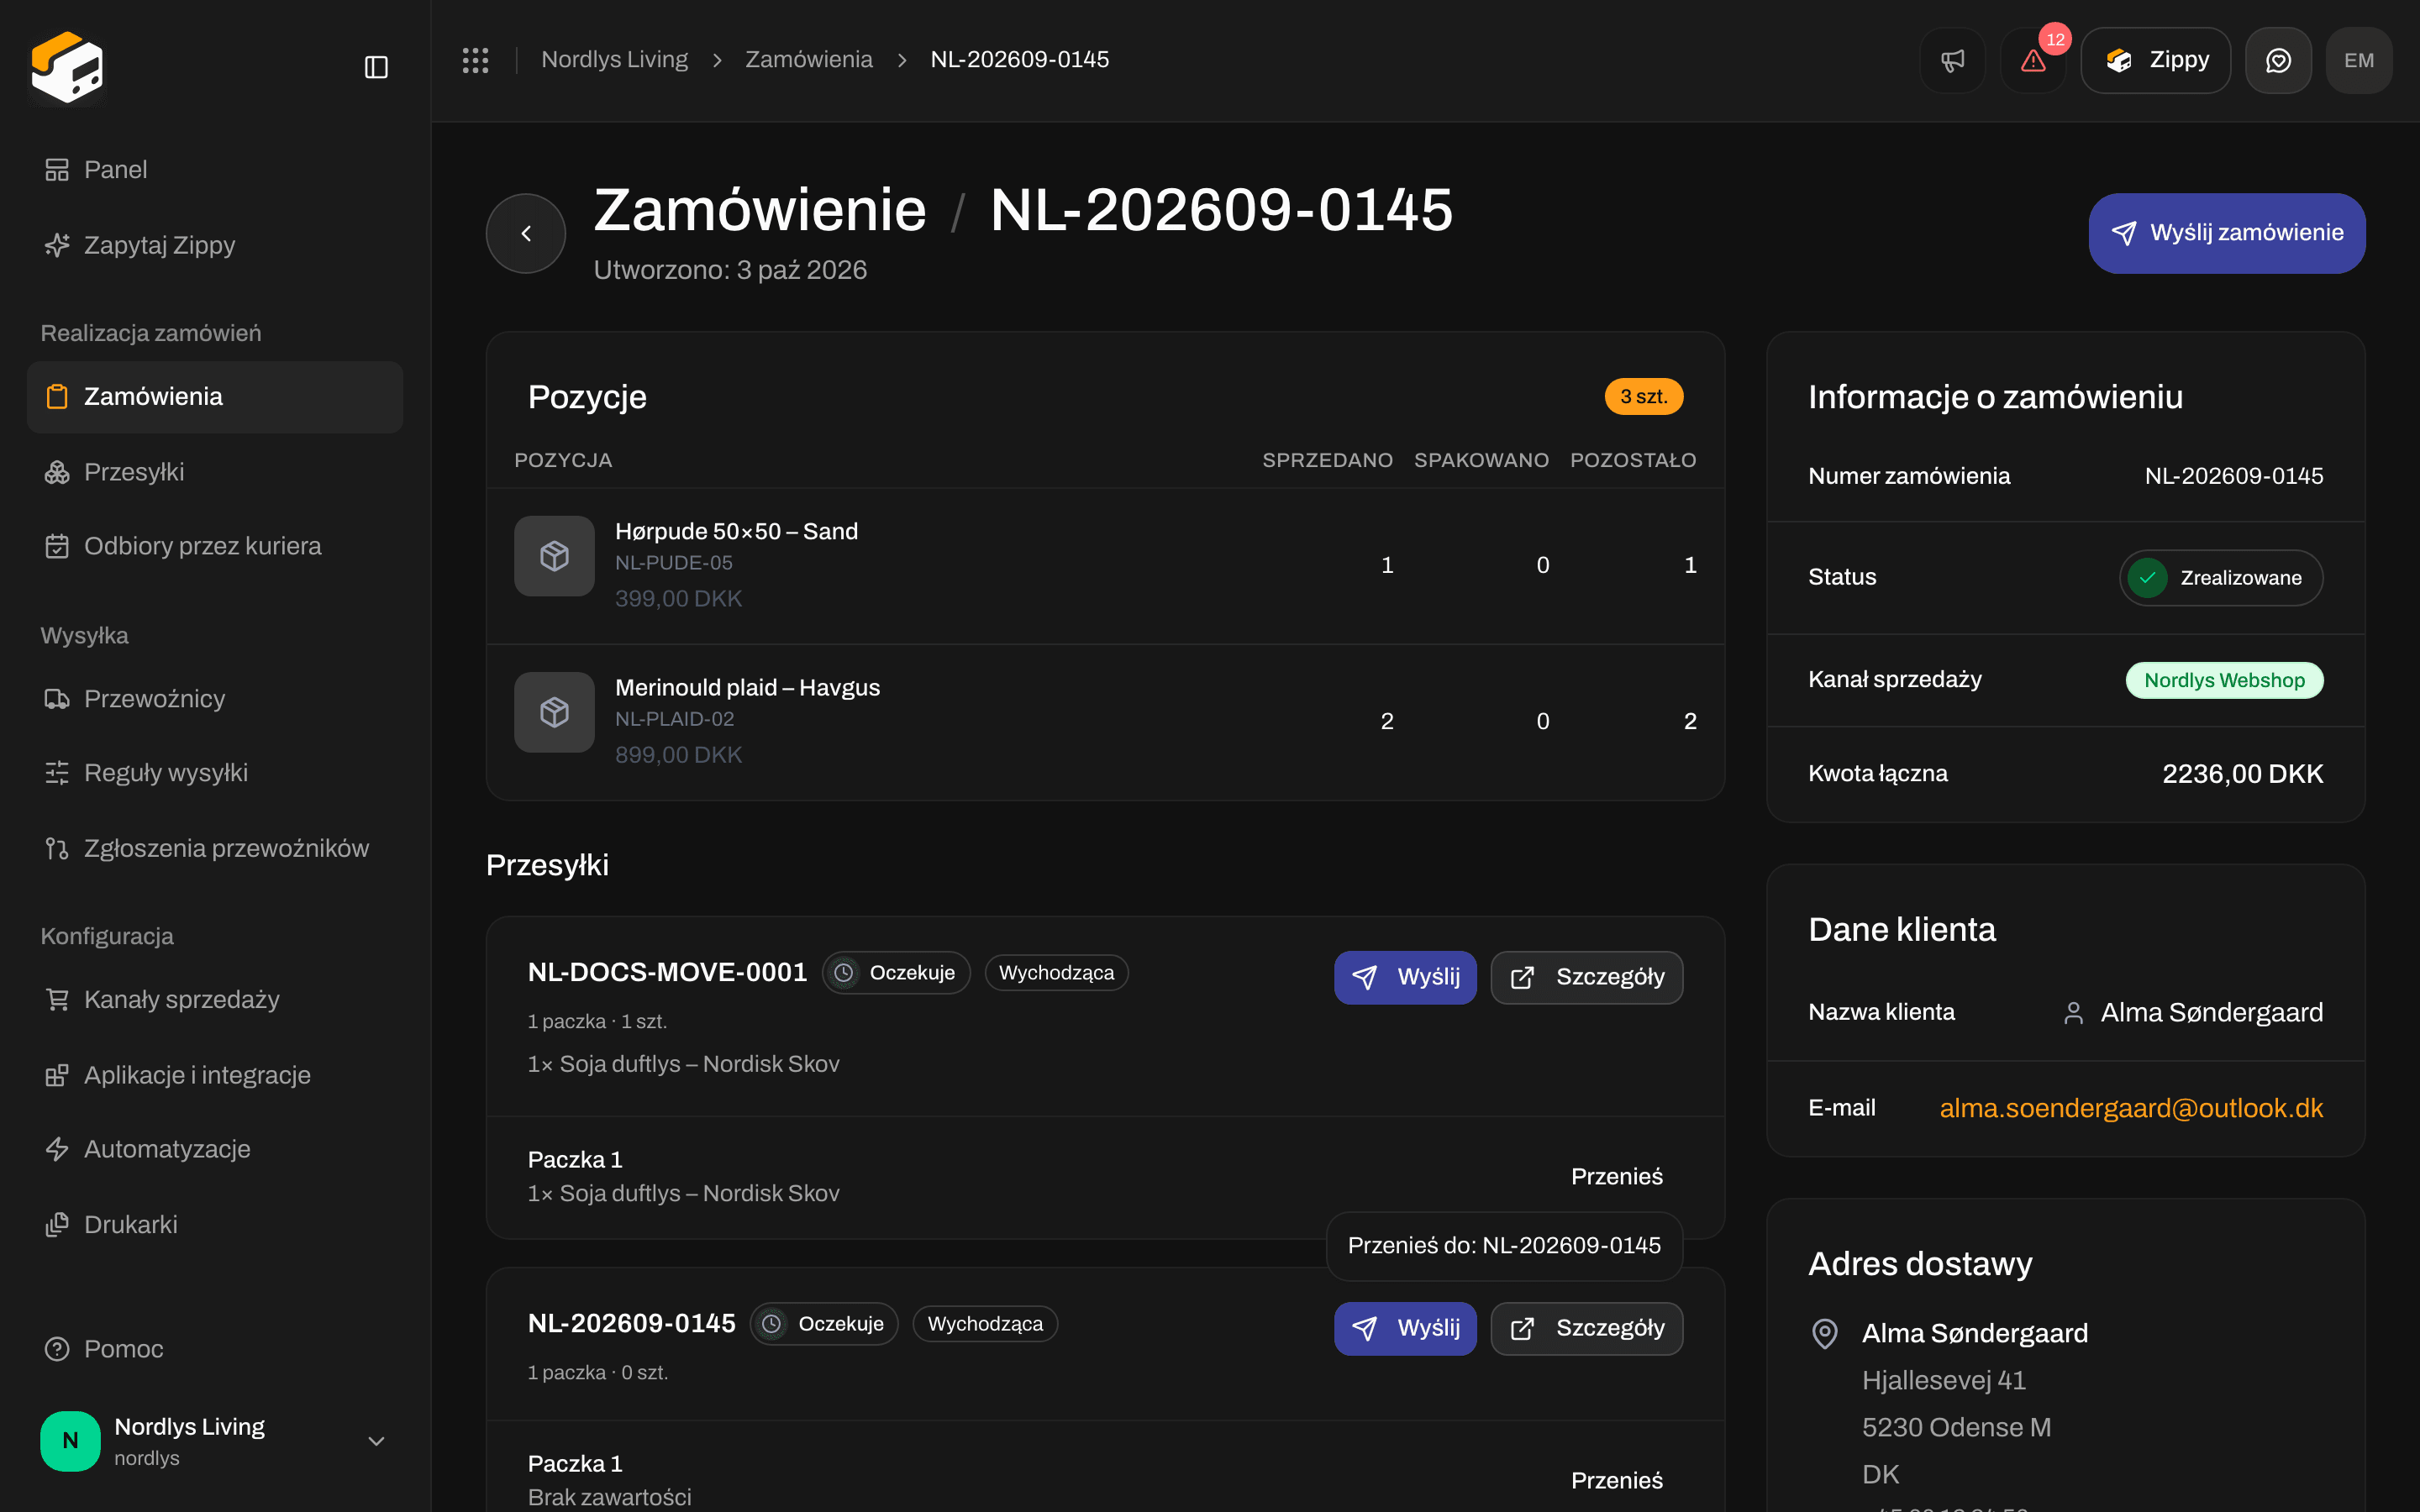
Task: Expand Nordlys Living account switcher
Action: pyautogui.click(x=215, y=1440)
